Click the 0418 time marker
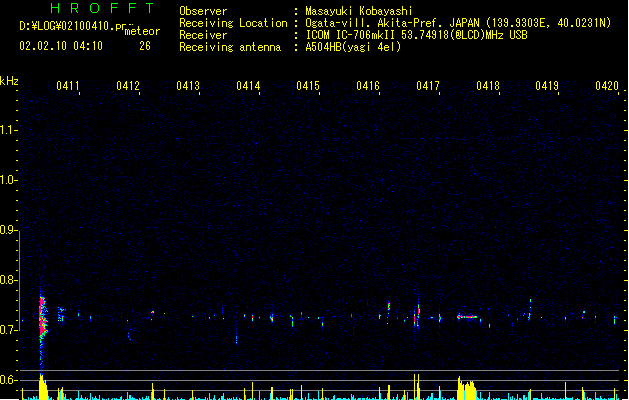The height and width of the screenshot is (400, 629). point(488,86)
